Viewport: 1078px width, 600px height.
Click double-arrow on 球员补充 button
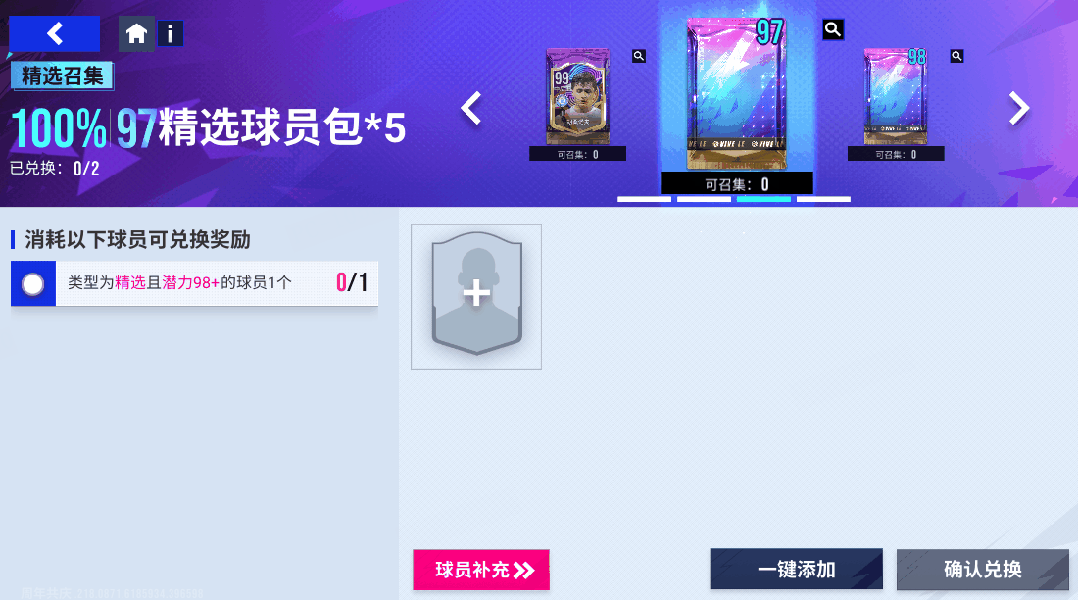(x=524, y=570)
